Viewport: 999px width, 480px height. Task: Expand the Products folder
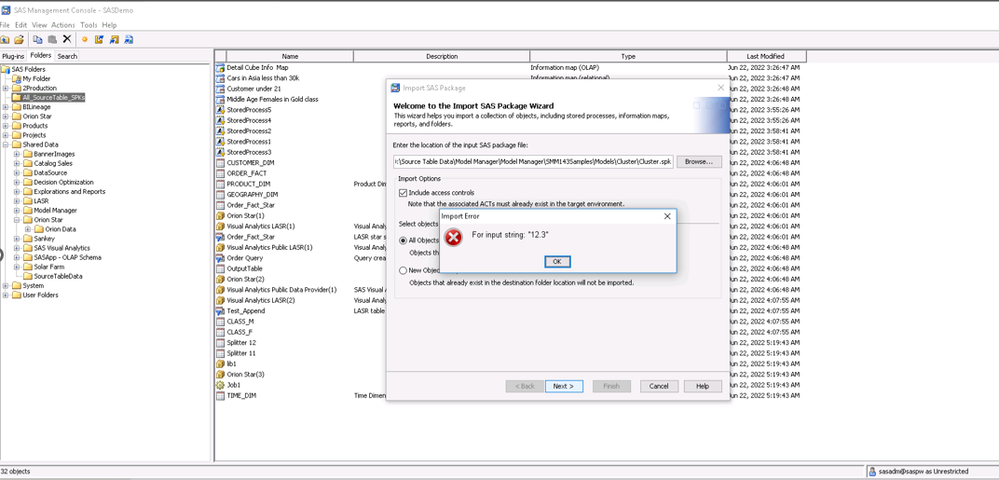pyautogui.click(x=5, y=126)
